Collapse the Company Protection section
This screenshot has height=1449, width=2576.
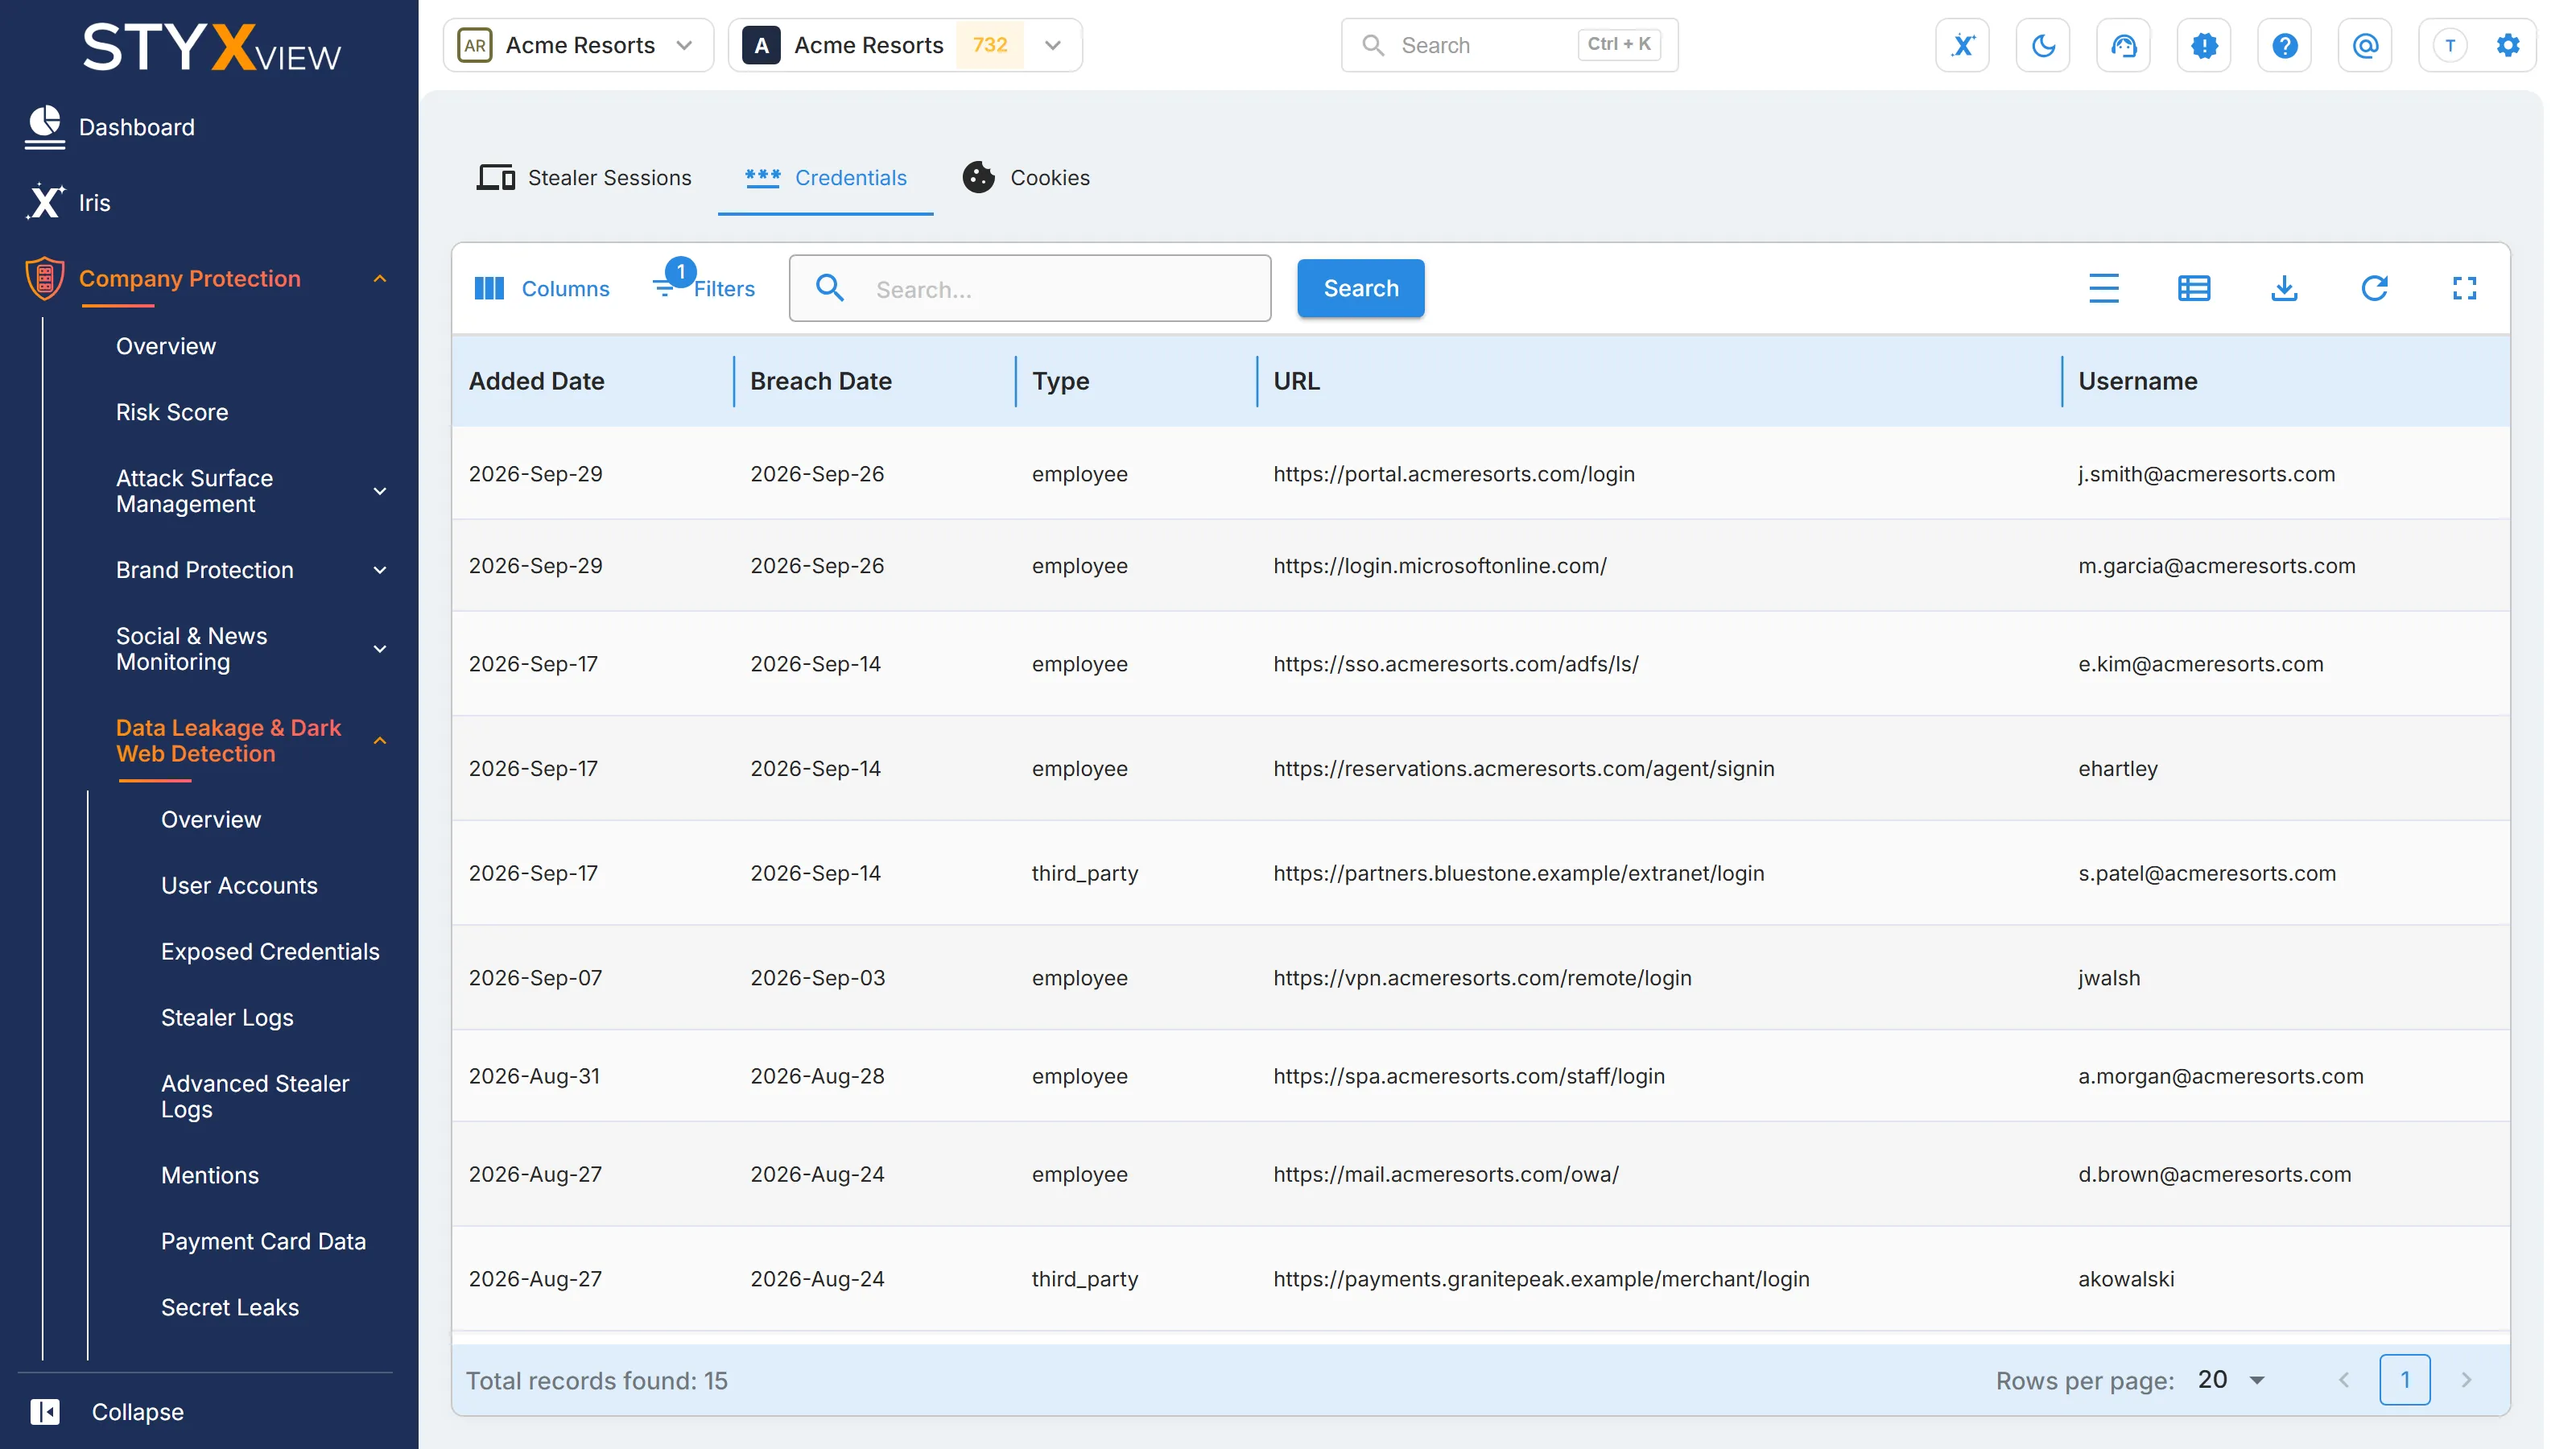[380, 279]
